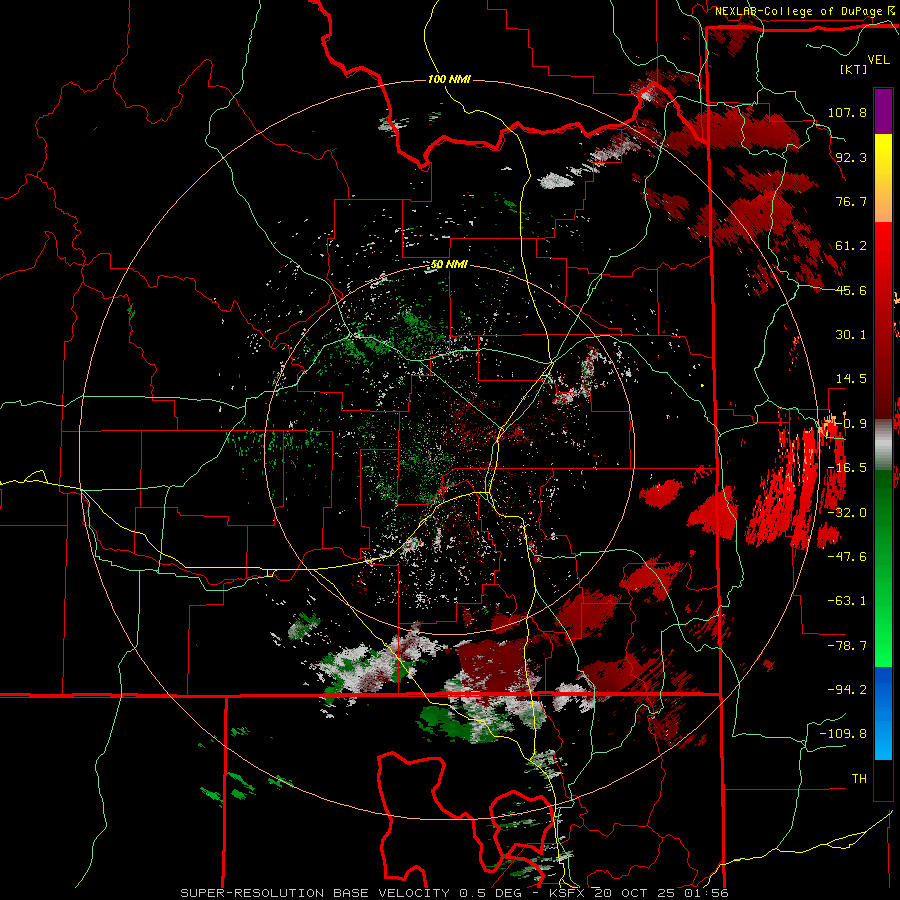
Task: Click the [KT] units label
Action: [x=854, y=69]
